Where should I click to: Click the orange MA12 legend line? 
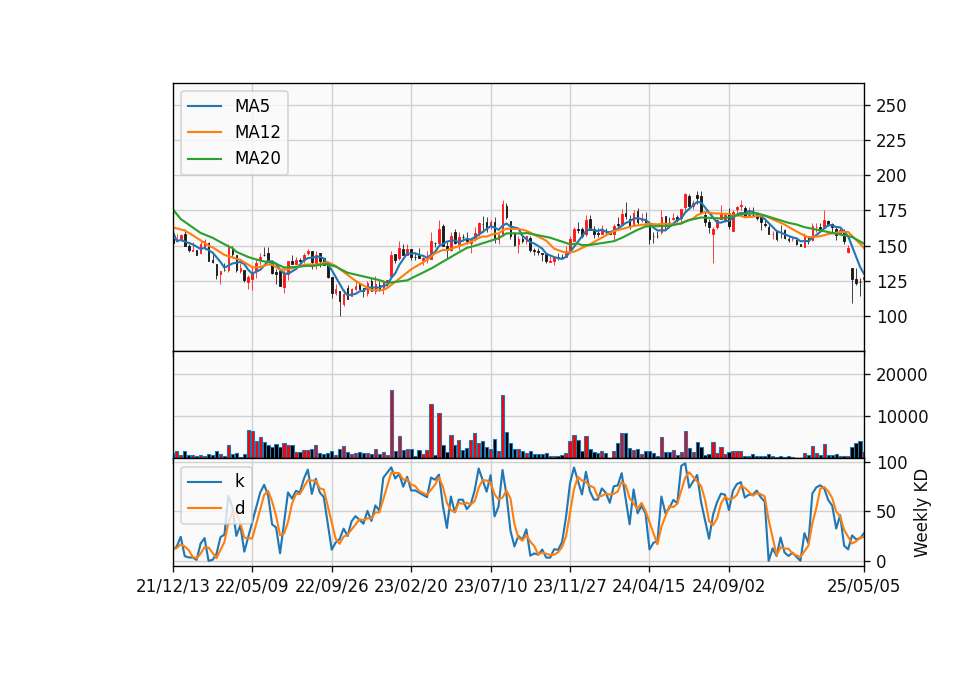coord(204,132)
